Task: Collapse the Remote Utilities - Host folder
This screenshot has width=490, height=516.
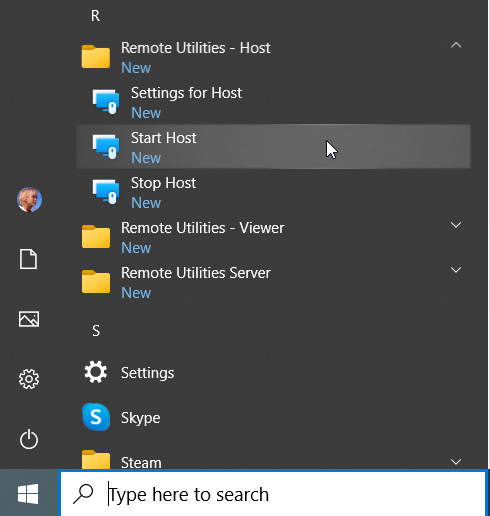Action: coord(456,45)
